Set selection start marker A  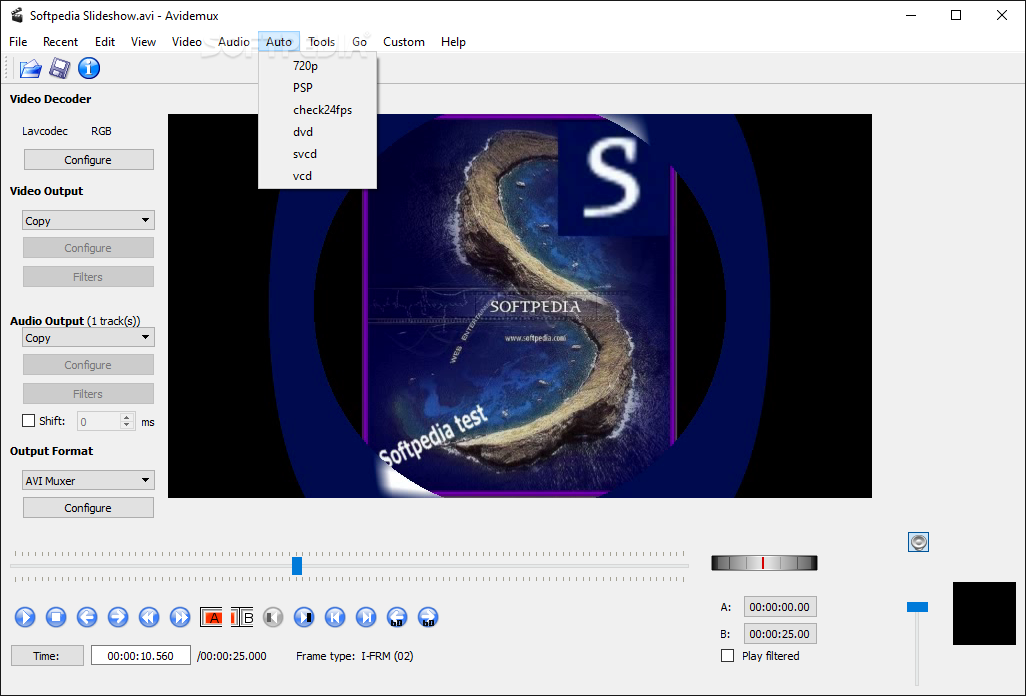[211, 617]
